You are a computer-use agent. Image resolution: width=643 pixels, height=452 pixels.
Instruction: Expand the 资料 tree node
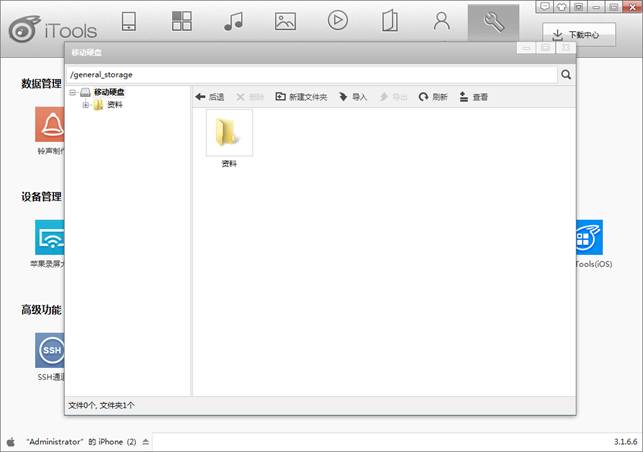point(86,105)
